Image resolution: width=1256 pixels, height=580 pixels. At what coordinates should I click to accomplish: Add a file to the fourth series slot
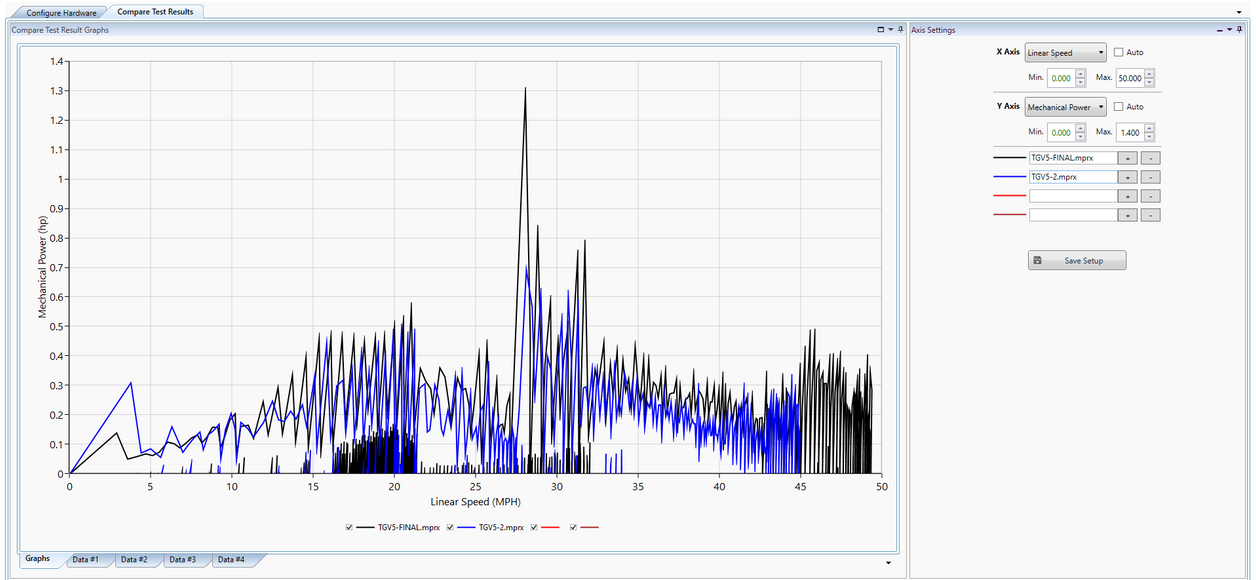(x=1128, y=215)
